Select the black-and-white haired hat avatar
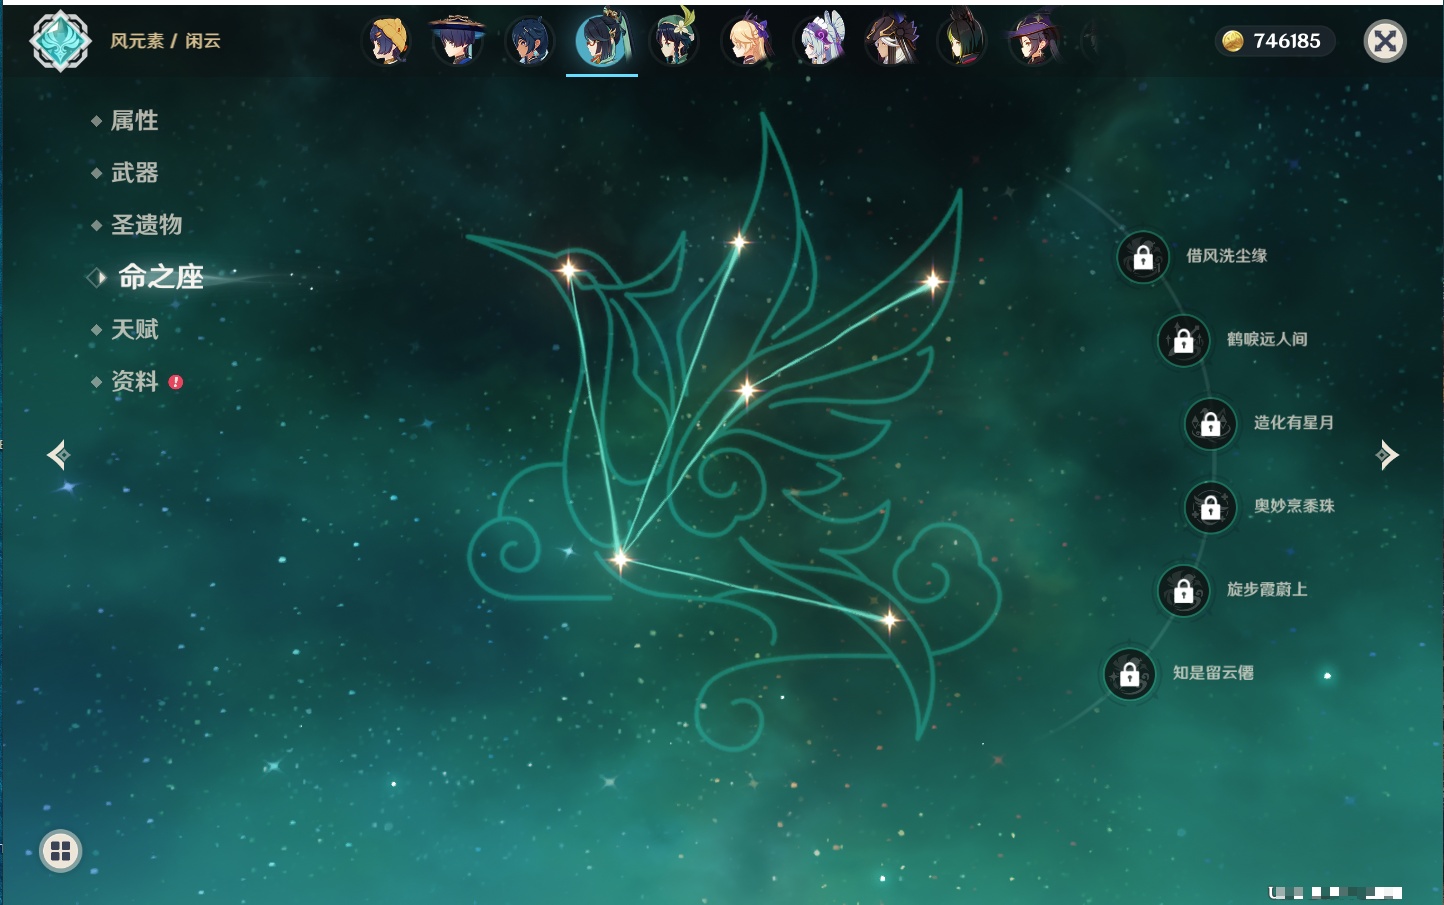This screenshot has height=905, width=1444. click(x=892, y=41)
